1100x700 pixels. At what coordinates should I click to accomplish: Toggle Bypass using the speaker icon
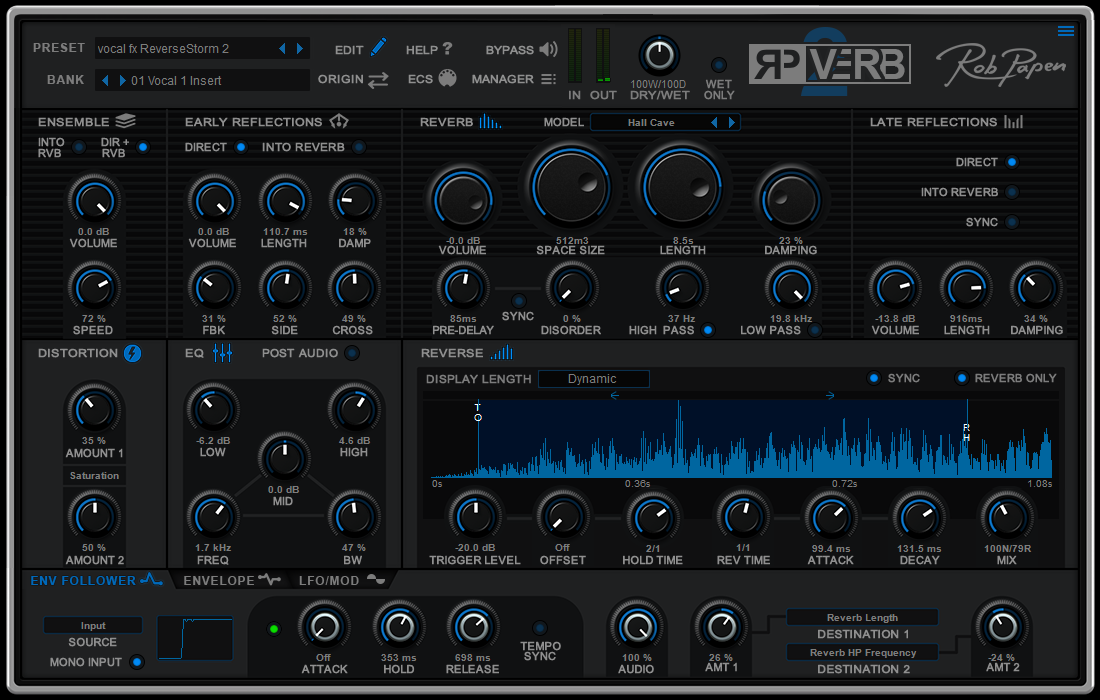(548, 49)
